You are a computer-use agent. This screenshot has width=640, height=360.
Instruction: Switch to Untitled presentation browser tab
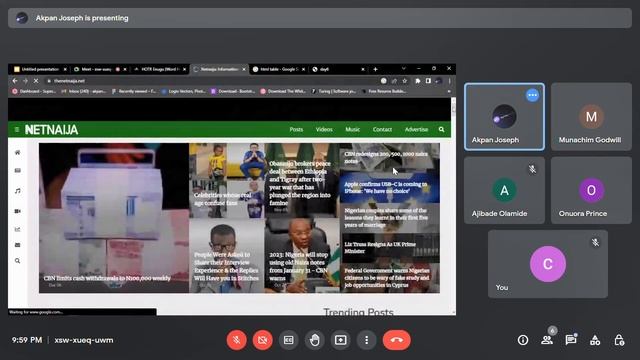pos(39,69)
